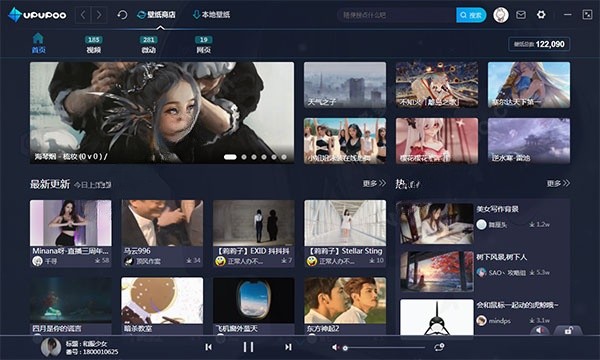Select the fifth banner carousel dot

point(274,157)
